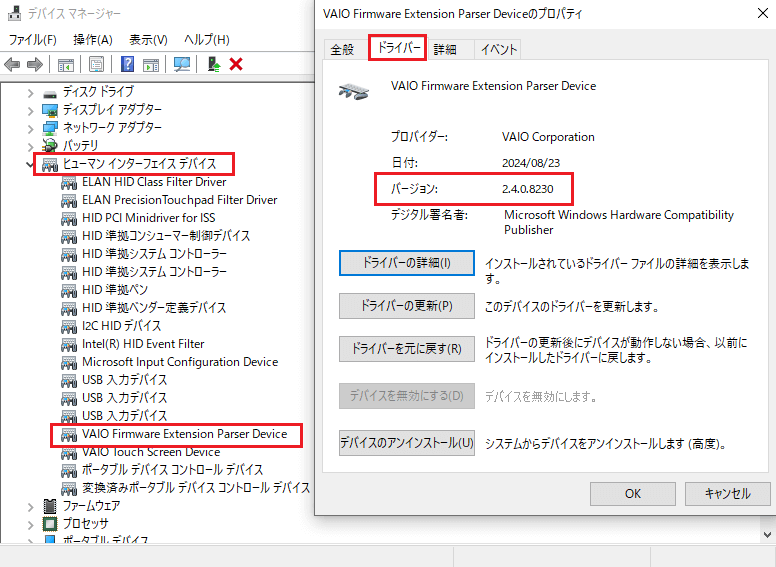Switch to the ドライバー tab
Screen dimensions: 776x567
click(398, 47)
